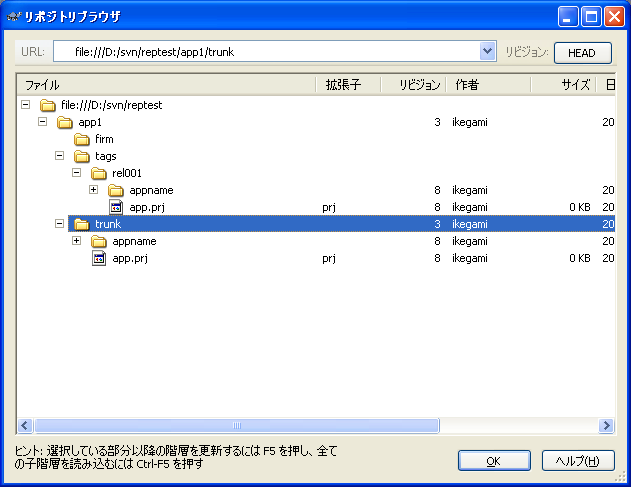Select the firm folder label
The height and width of the screenshot is (487, 631).
tap(104, 139)
